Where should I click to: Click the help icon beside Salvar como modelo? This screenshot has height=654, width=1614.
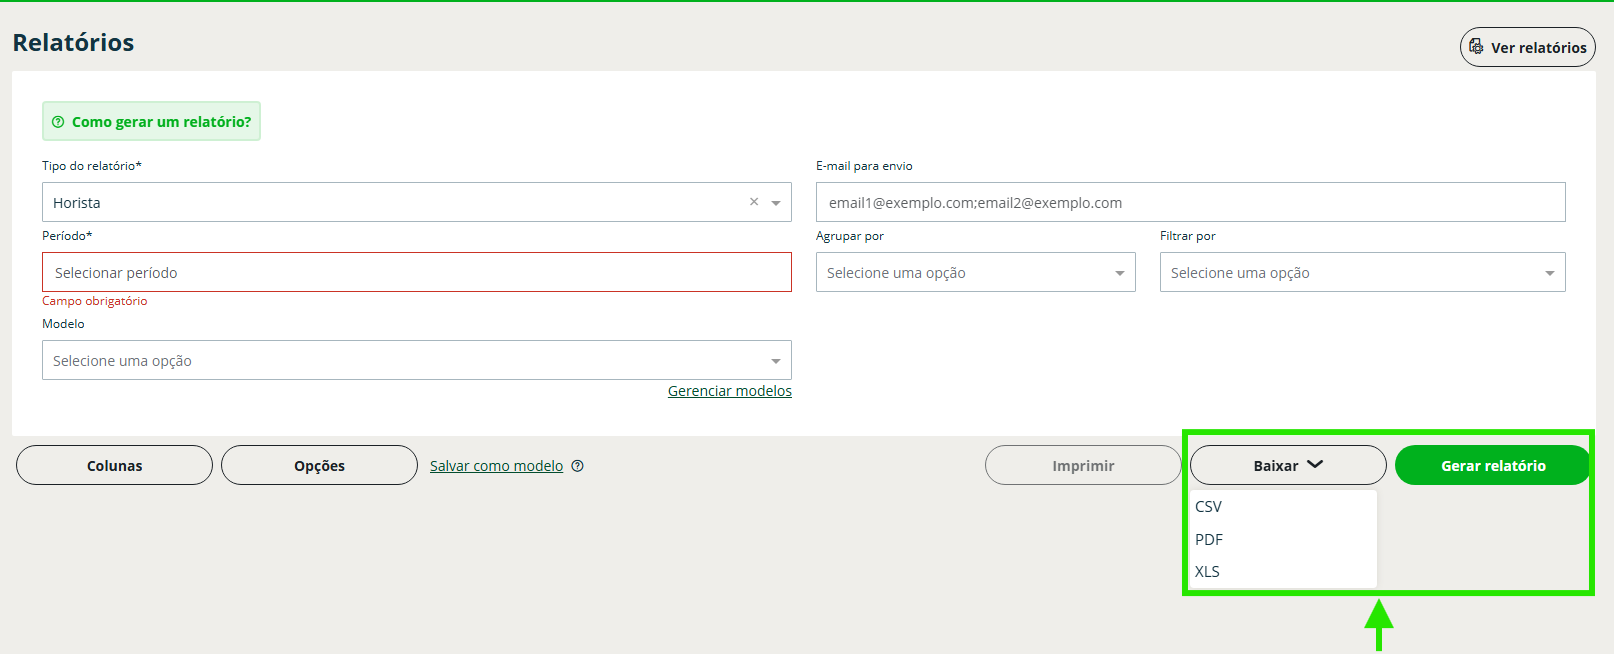click(577, 466)
